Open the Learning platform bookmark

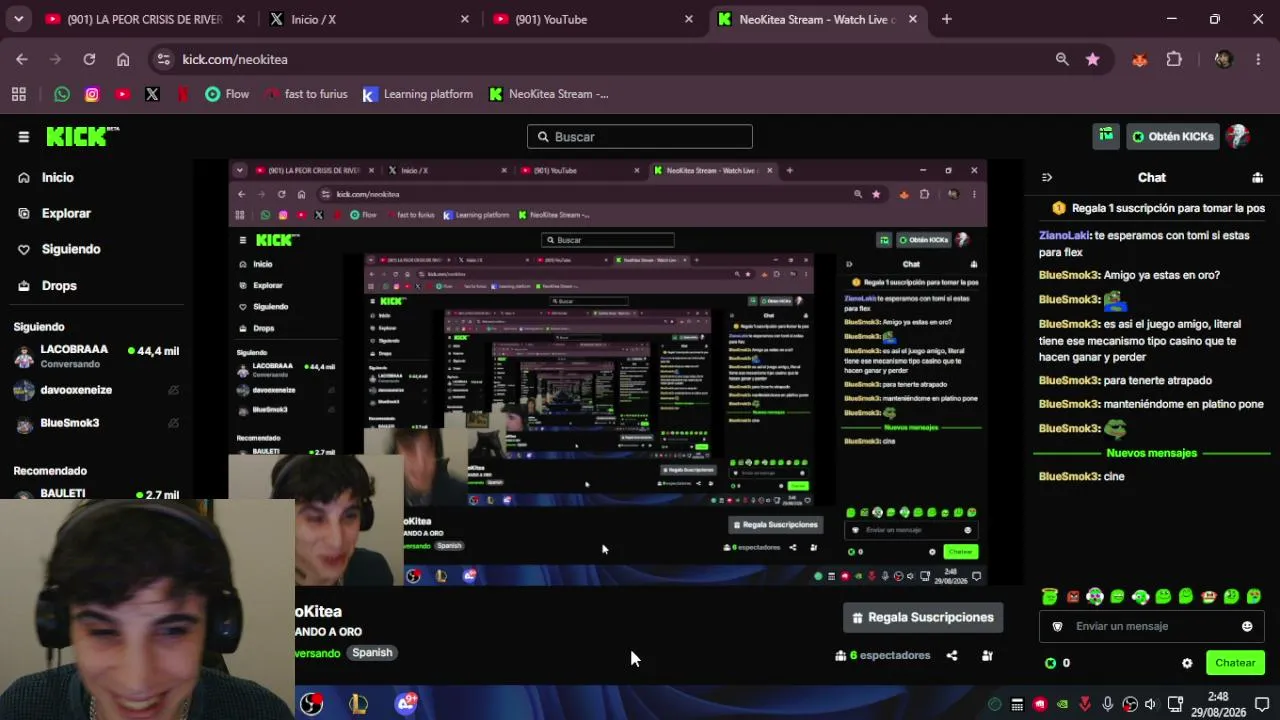point(418,94)
